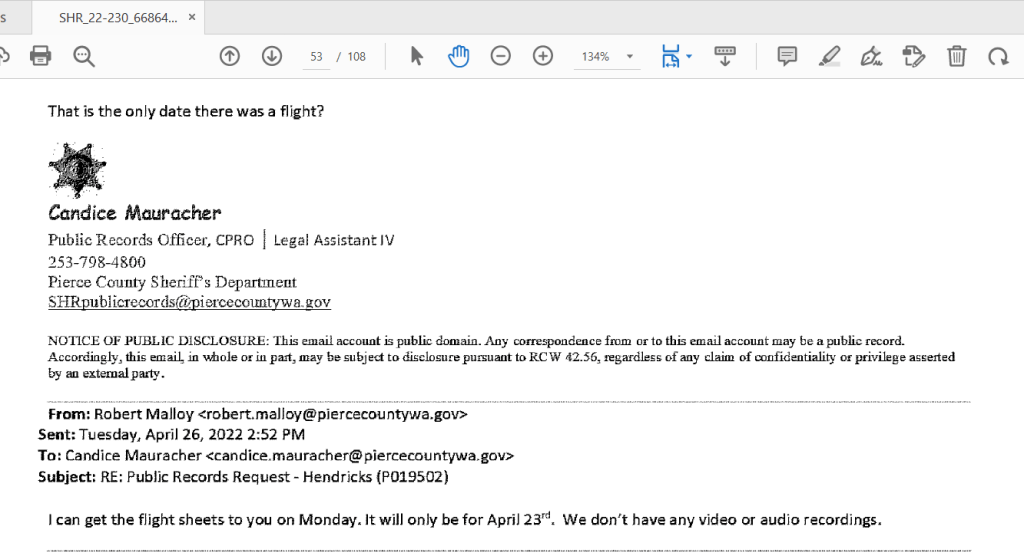Open the 134% zoom level dropdown
The height and width of the screenshot is (556, 1024).
coord(608,56)
